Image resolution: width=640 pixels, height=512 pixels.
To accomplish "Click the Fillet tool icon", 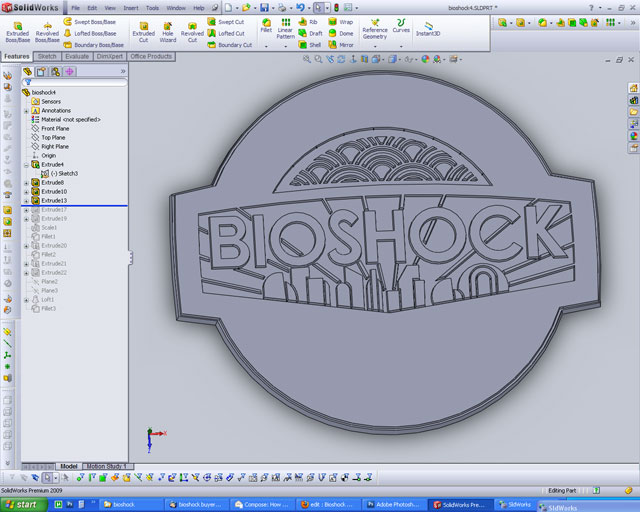I will [266, 25].
